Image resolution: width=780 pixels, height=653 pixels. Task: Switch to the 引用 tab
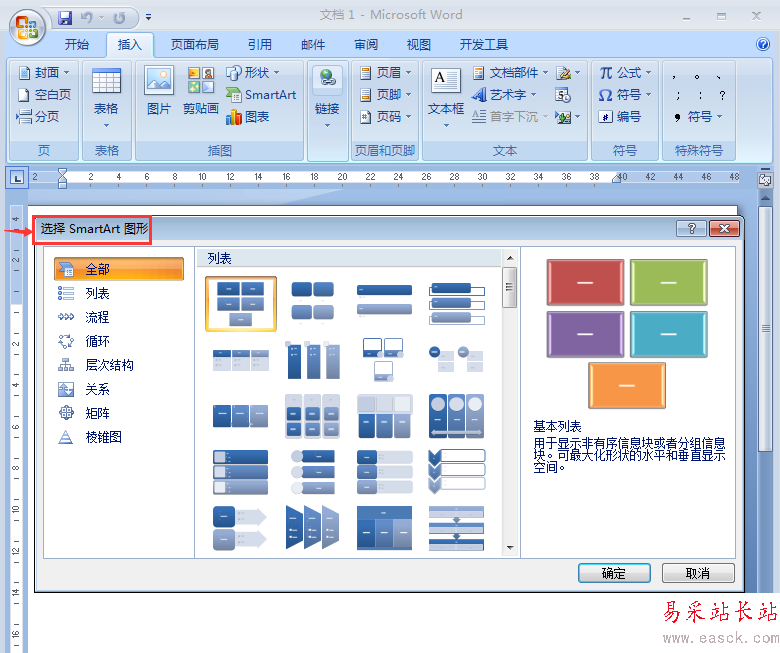click(x=260, y=45)
